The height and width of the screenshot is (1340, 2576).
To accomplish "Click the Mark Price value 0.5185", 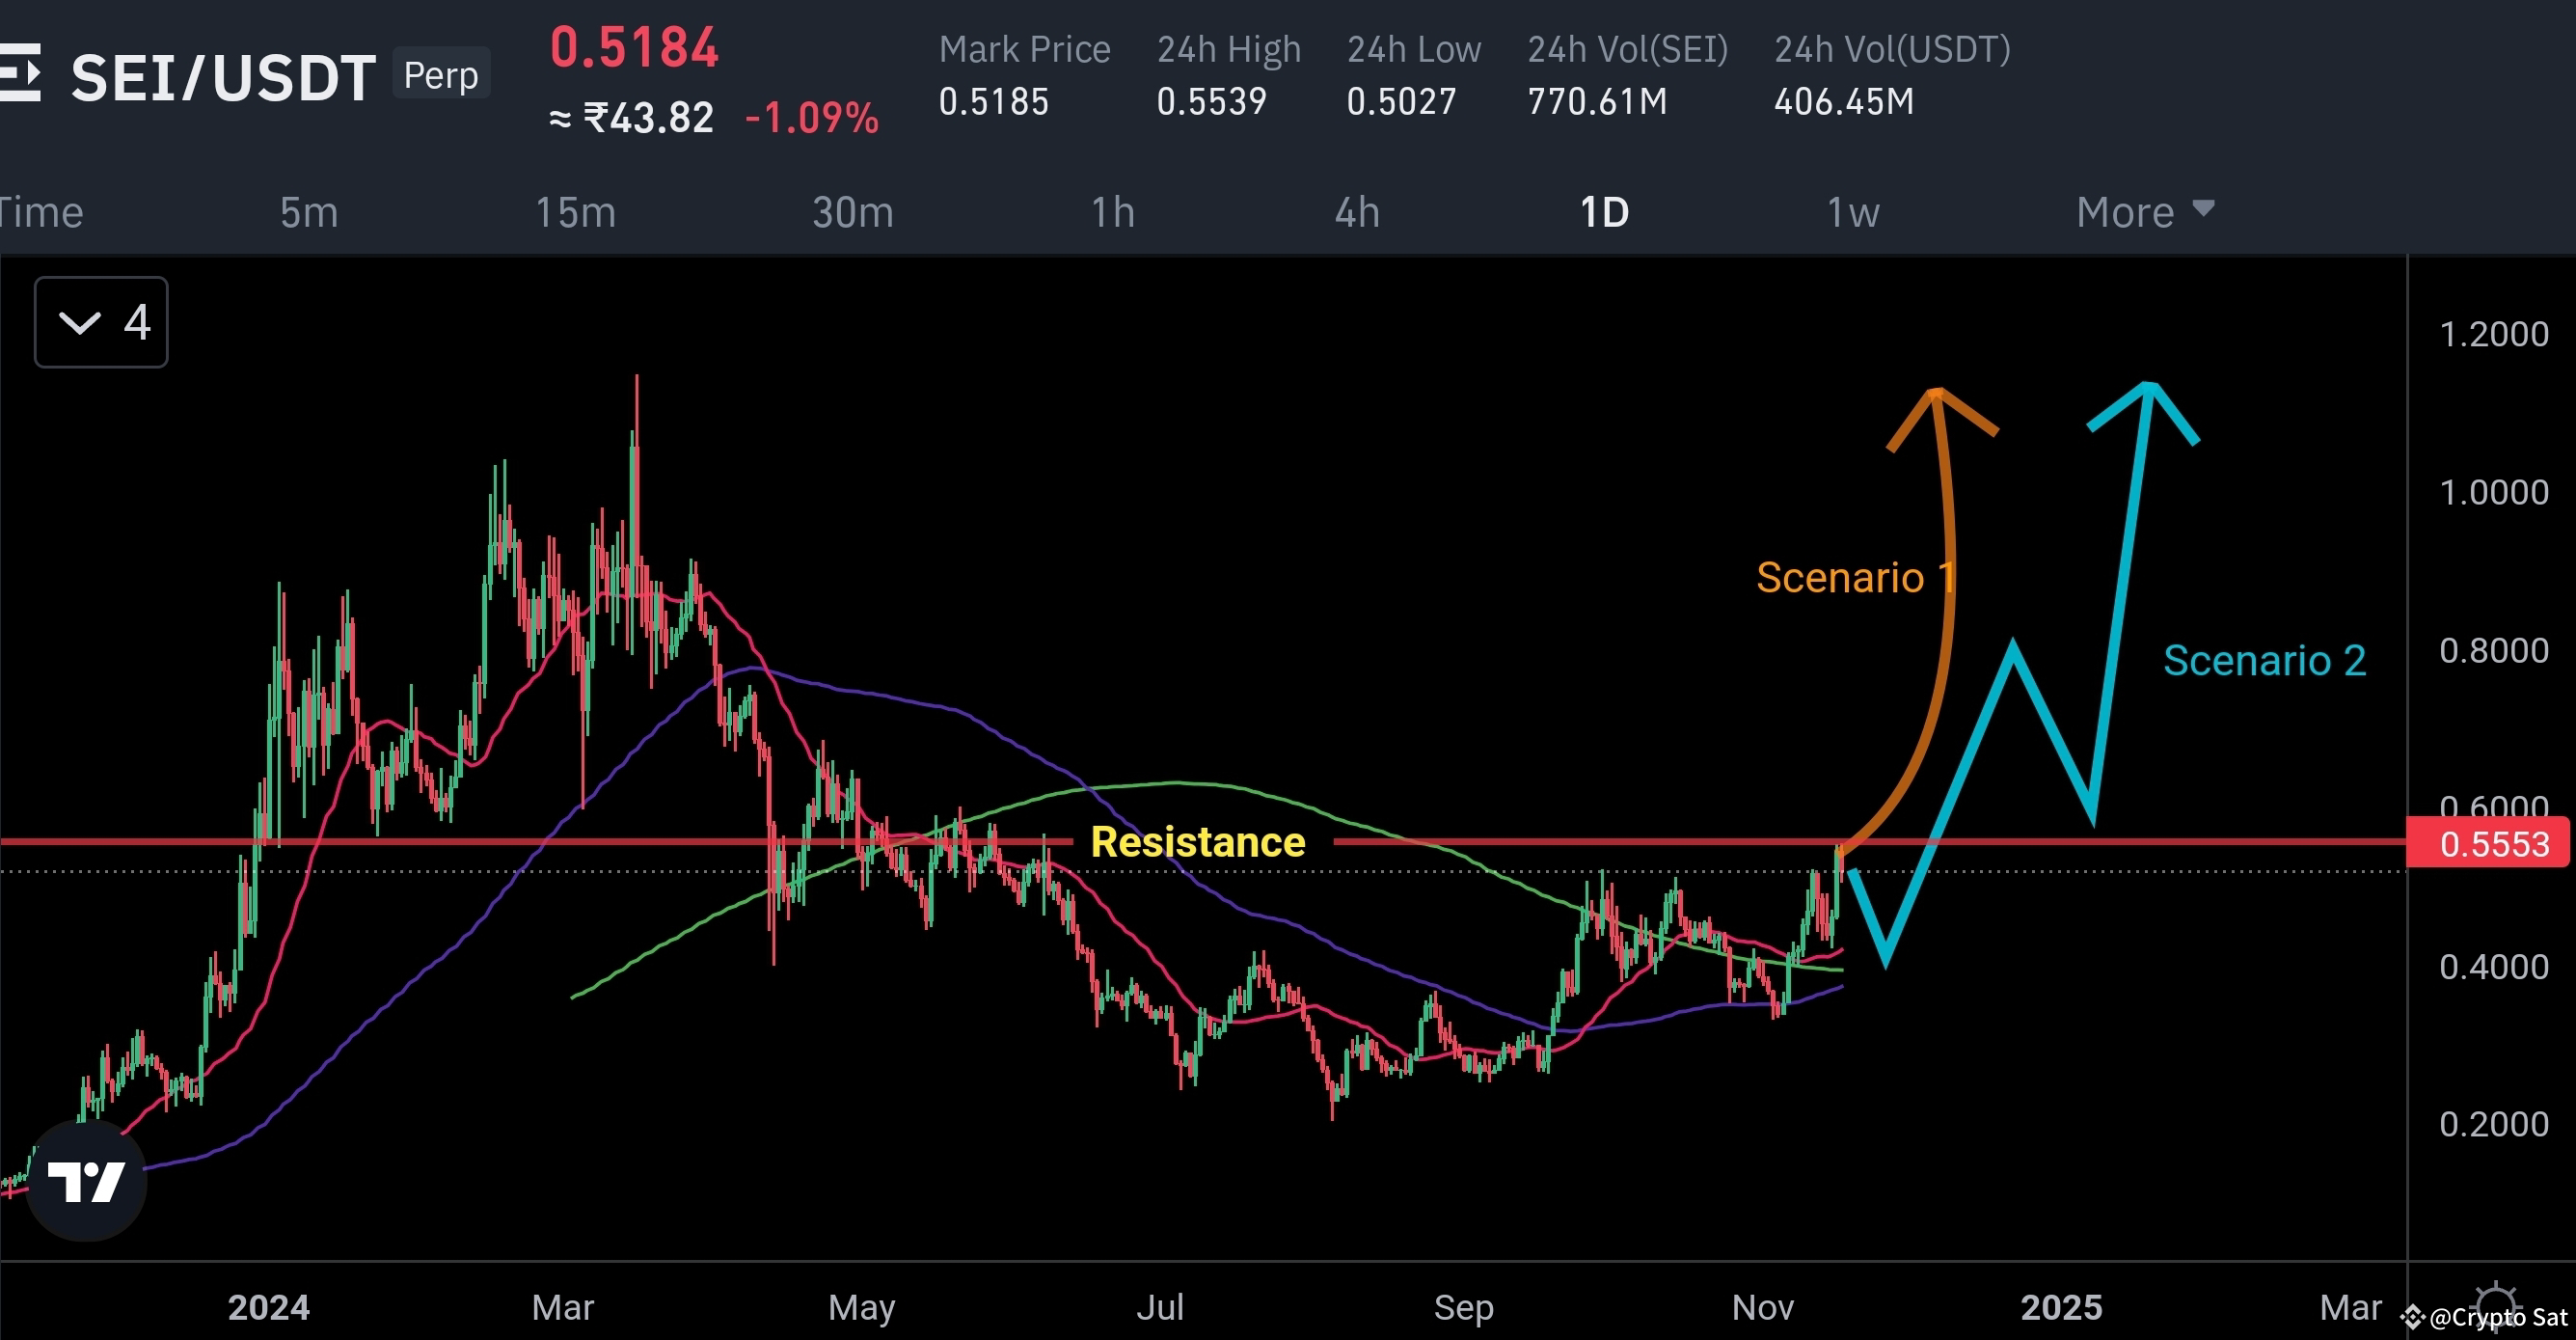I will [994, 101].
